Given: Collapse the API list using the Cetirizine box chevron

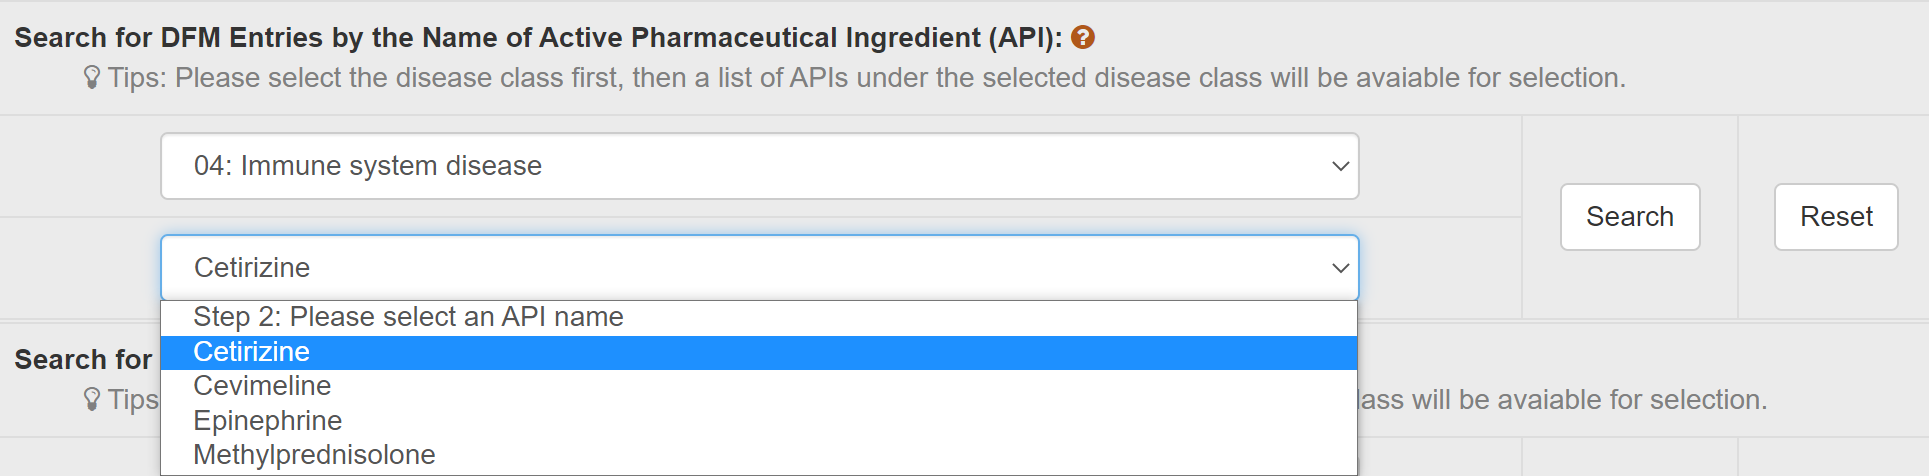Looking at the screenshot, I should pyautogui.click(x=1341, y=268).
